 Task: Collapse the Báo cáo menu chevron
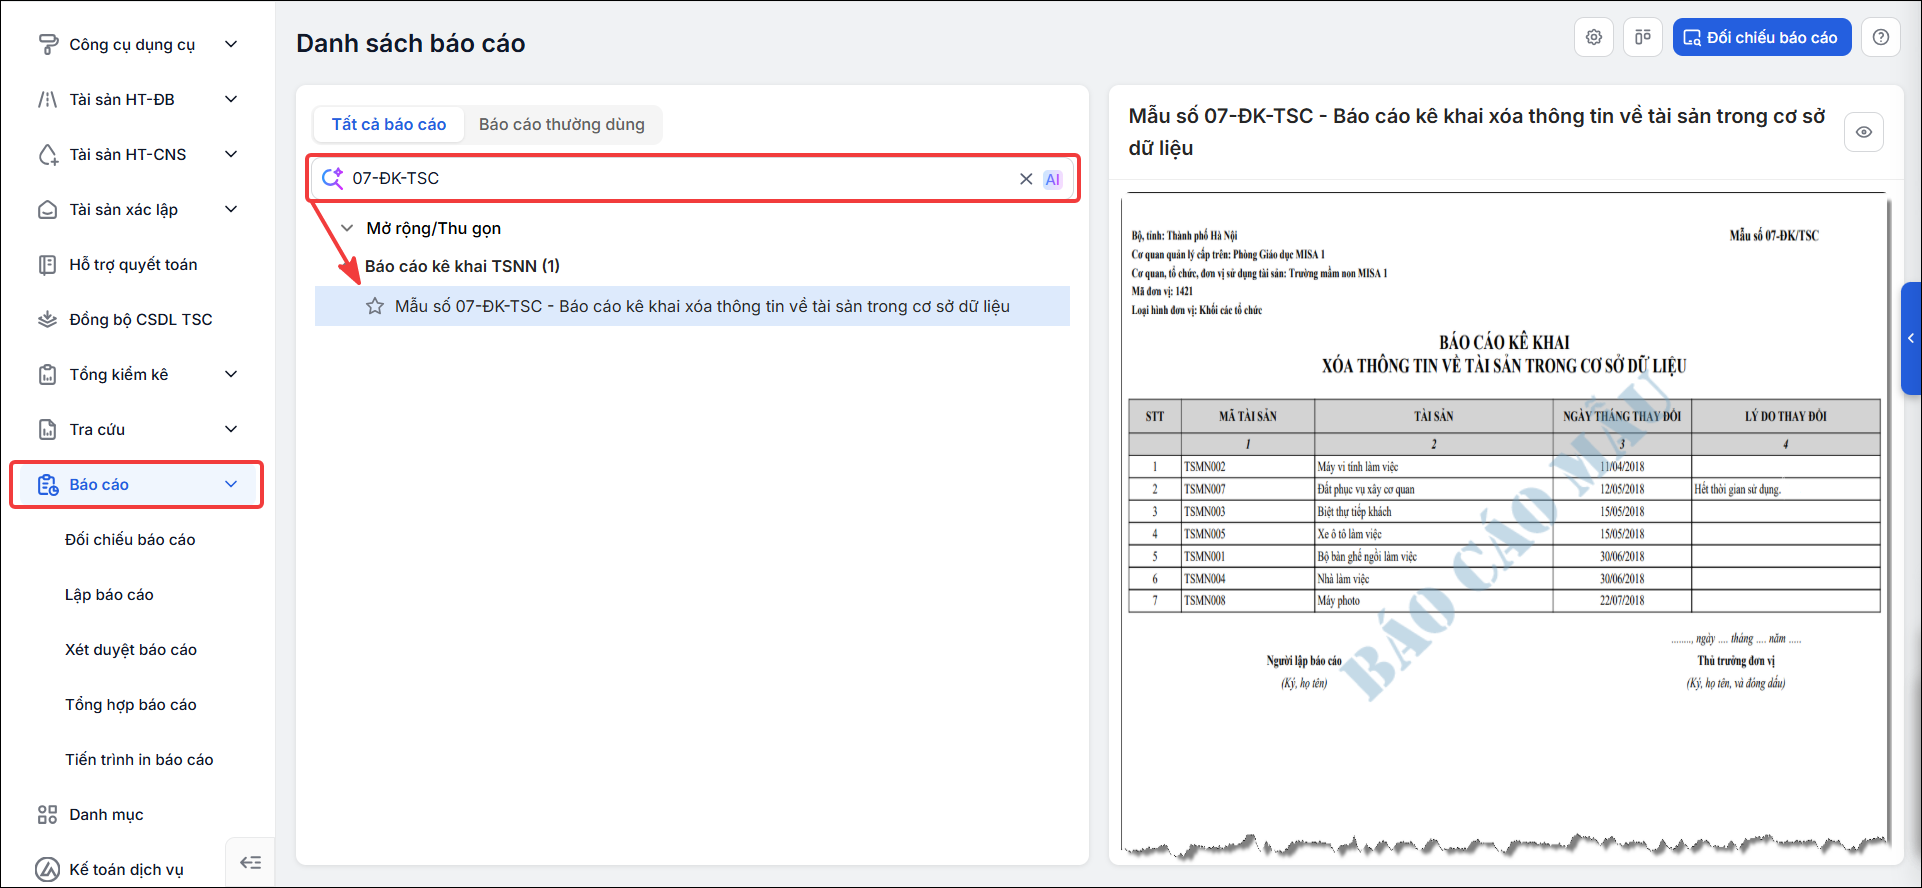pyautogui.click(x=231, y=484)
